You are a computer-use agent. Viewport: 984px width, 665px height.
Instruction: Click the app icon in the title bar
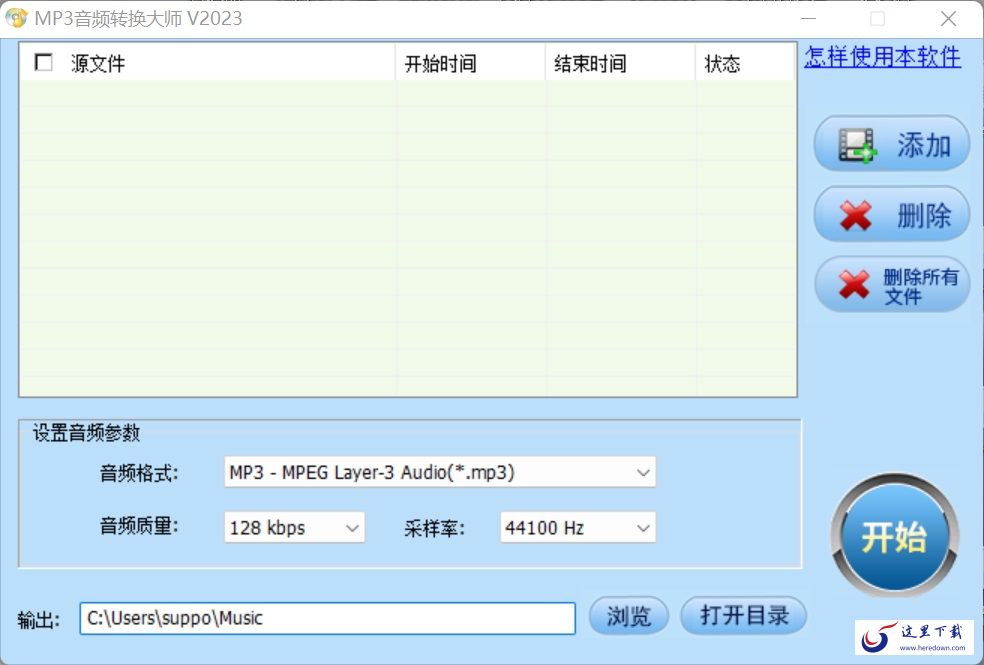point(17,18)
